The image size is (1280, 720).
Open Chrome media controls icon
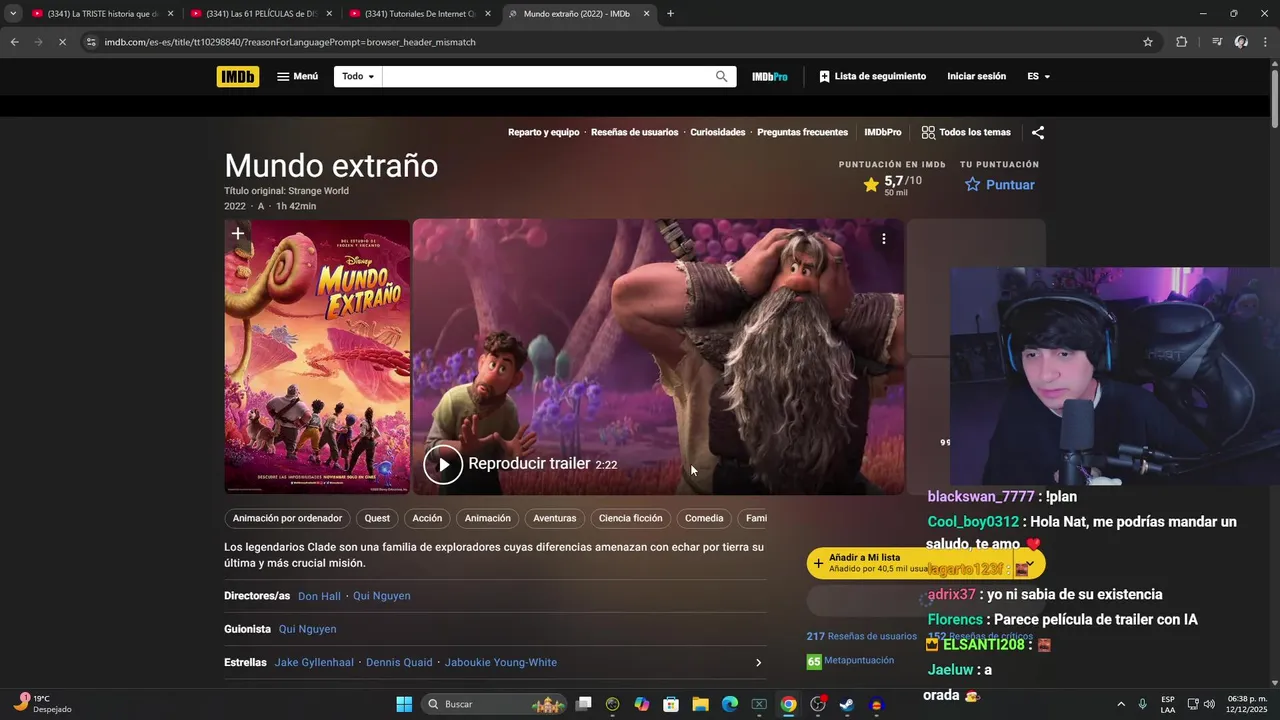1217,42
